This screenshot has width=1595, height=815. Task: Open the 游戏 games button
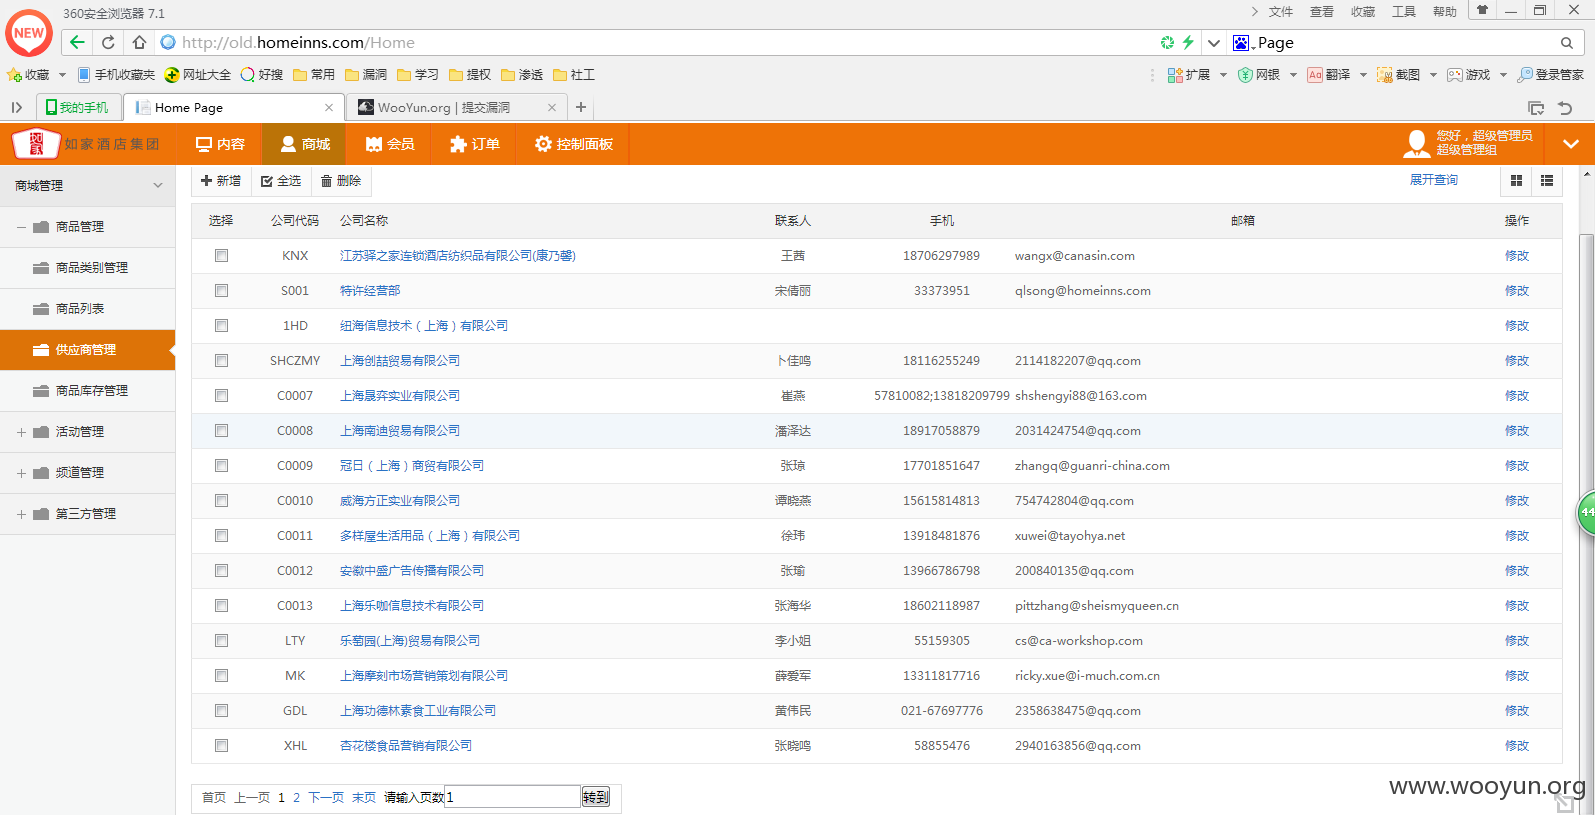tap(1469, 75)
